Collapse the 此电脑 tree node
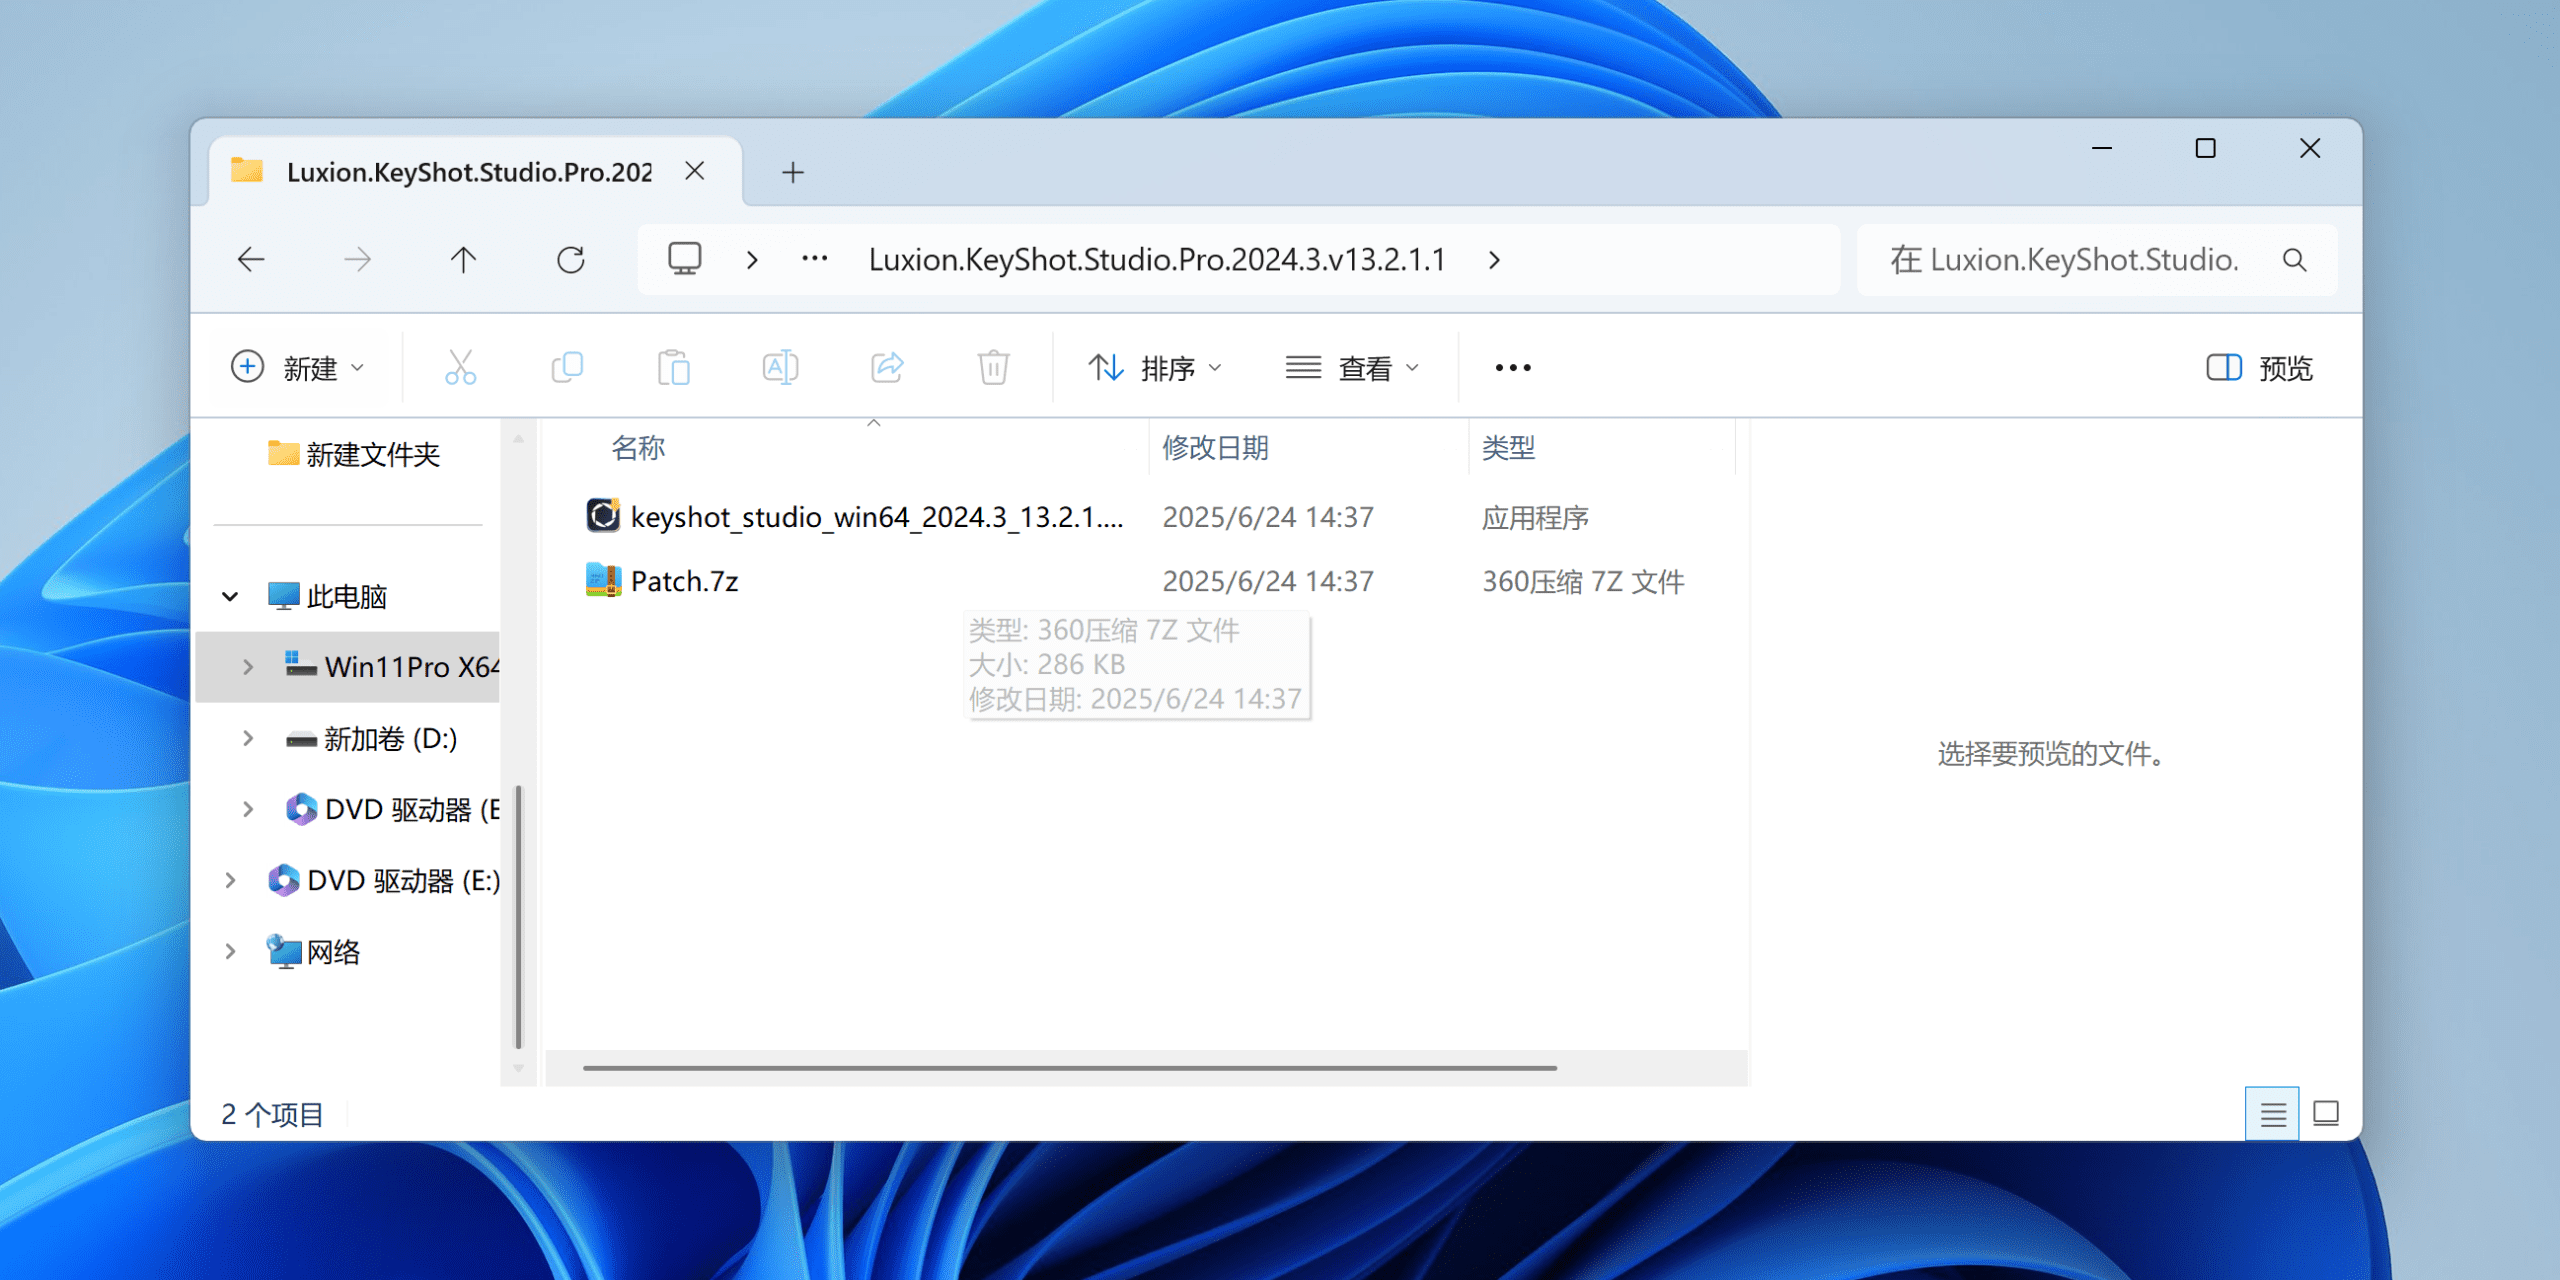The image size is (2560, 1280). [x=230, y=597]
